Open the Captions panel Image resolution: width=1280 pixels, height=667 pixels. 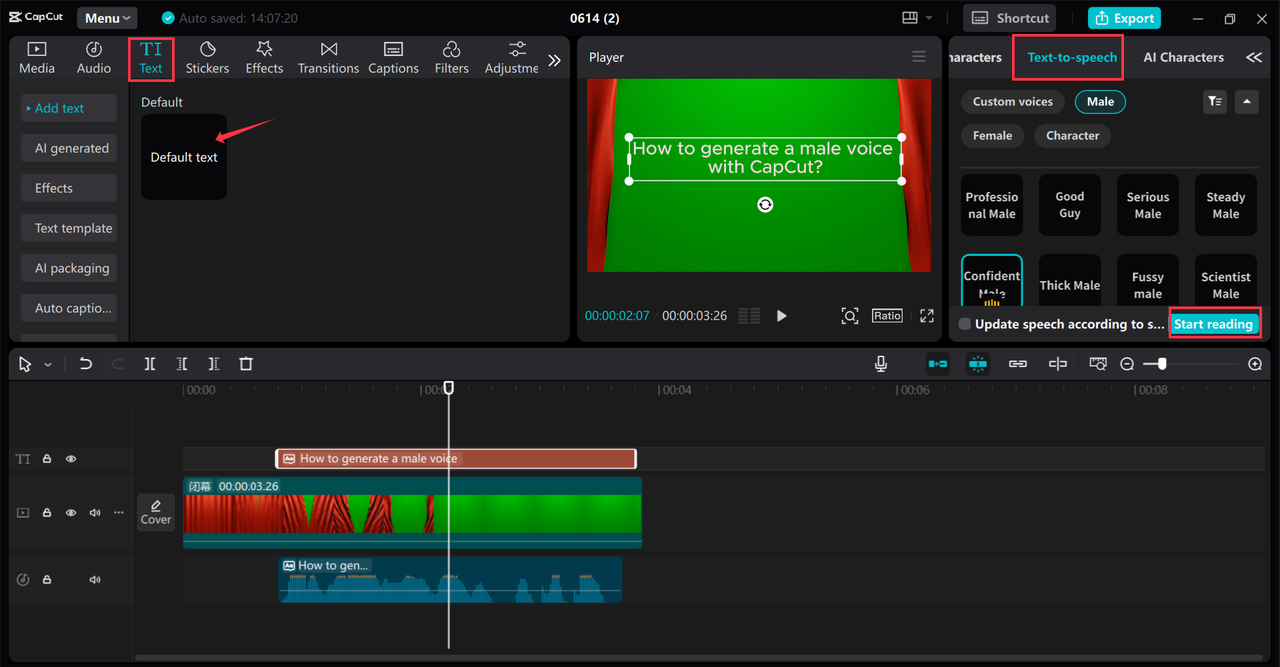(x=393, y=58)
